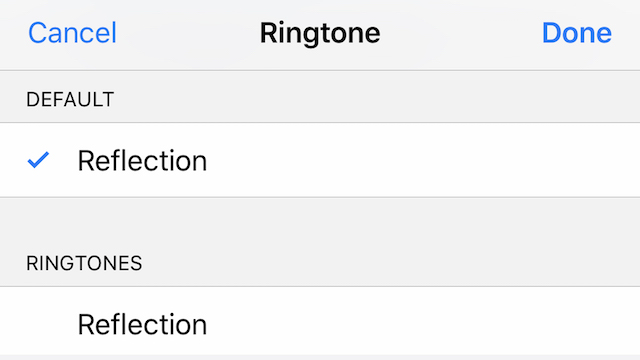This screenshot has width=640, height=360.
Task: Select Reflection under the DEFAULT section
Action: click(x=320, y=160)
